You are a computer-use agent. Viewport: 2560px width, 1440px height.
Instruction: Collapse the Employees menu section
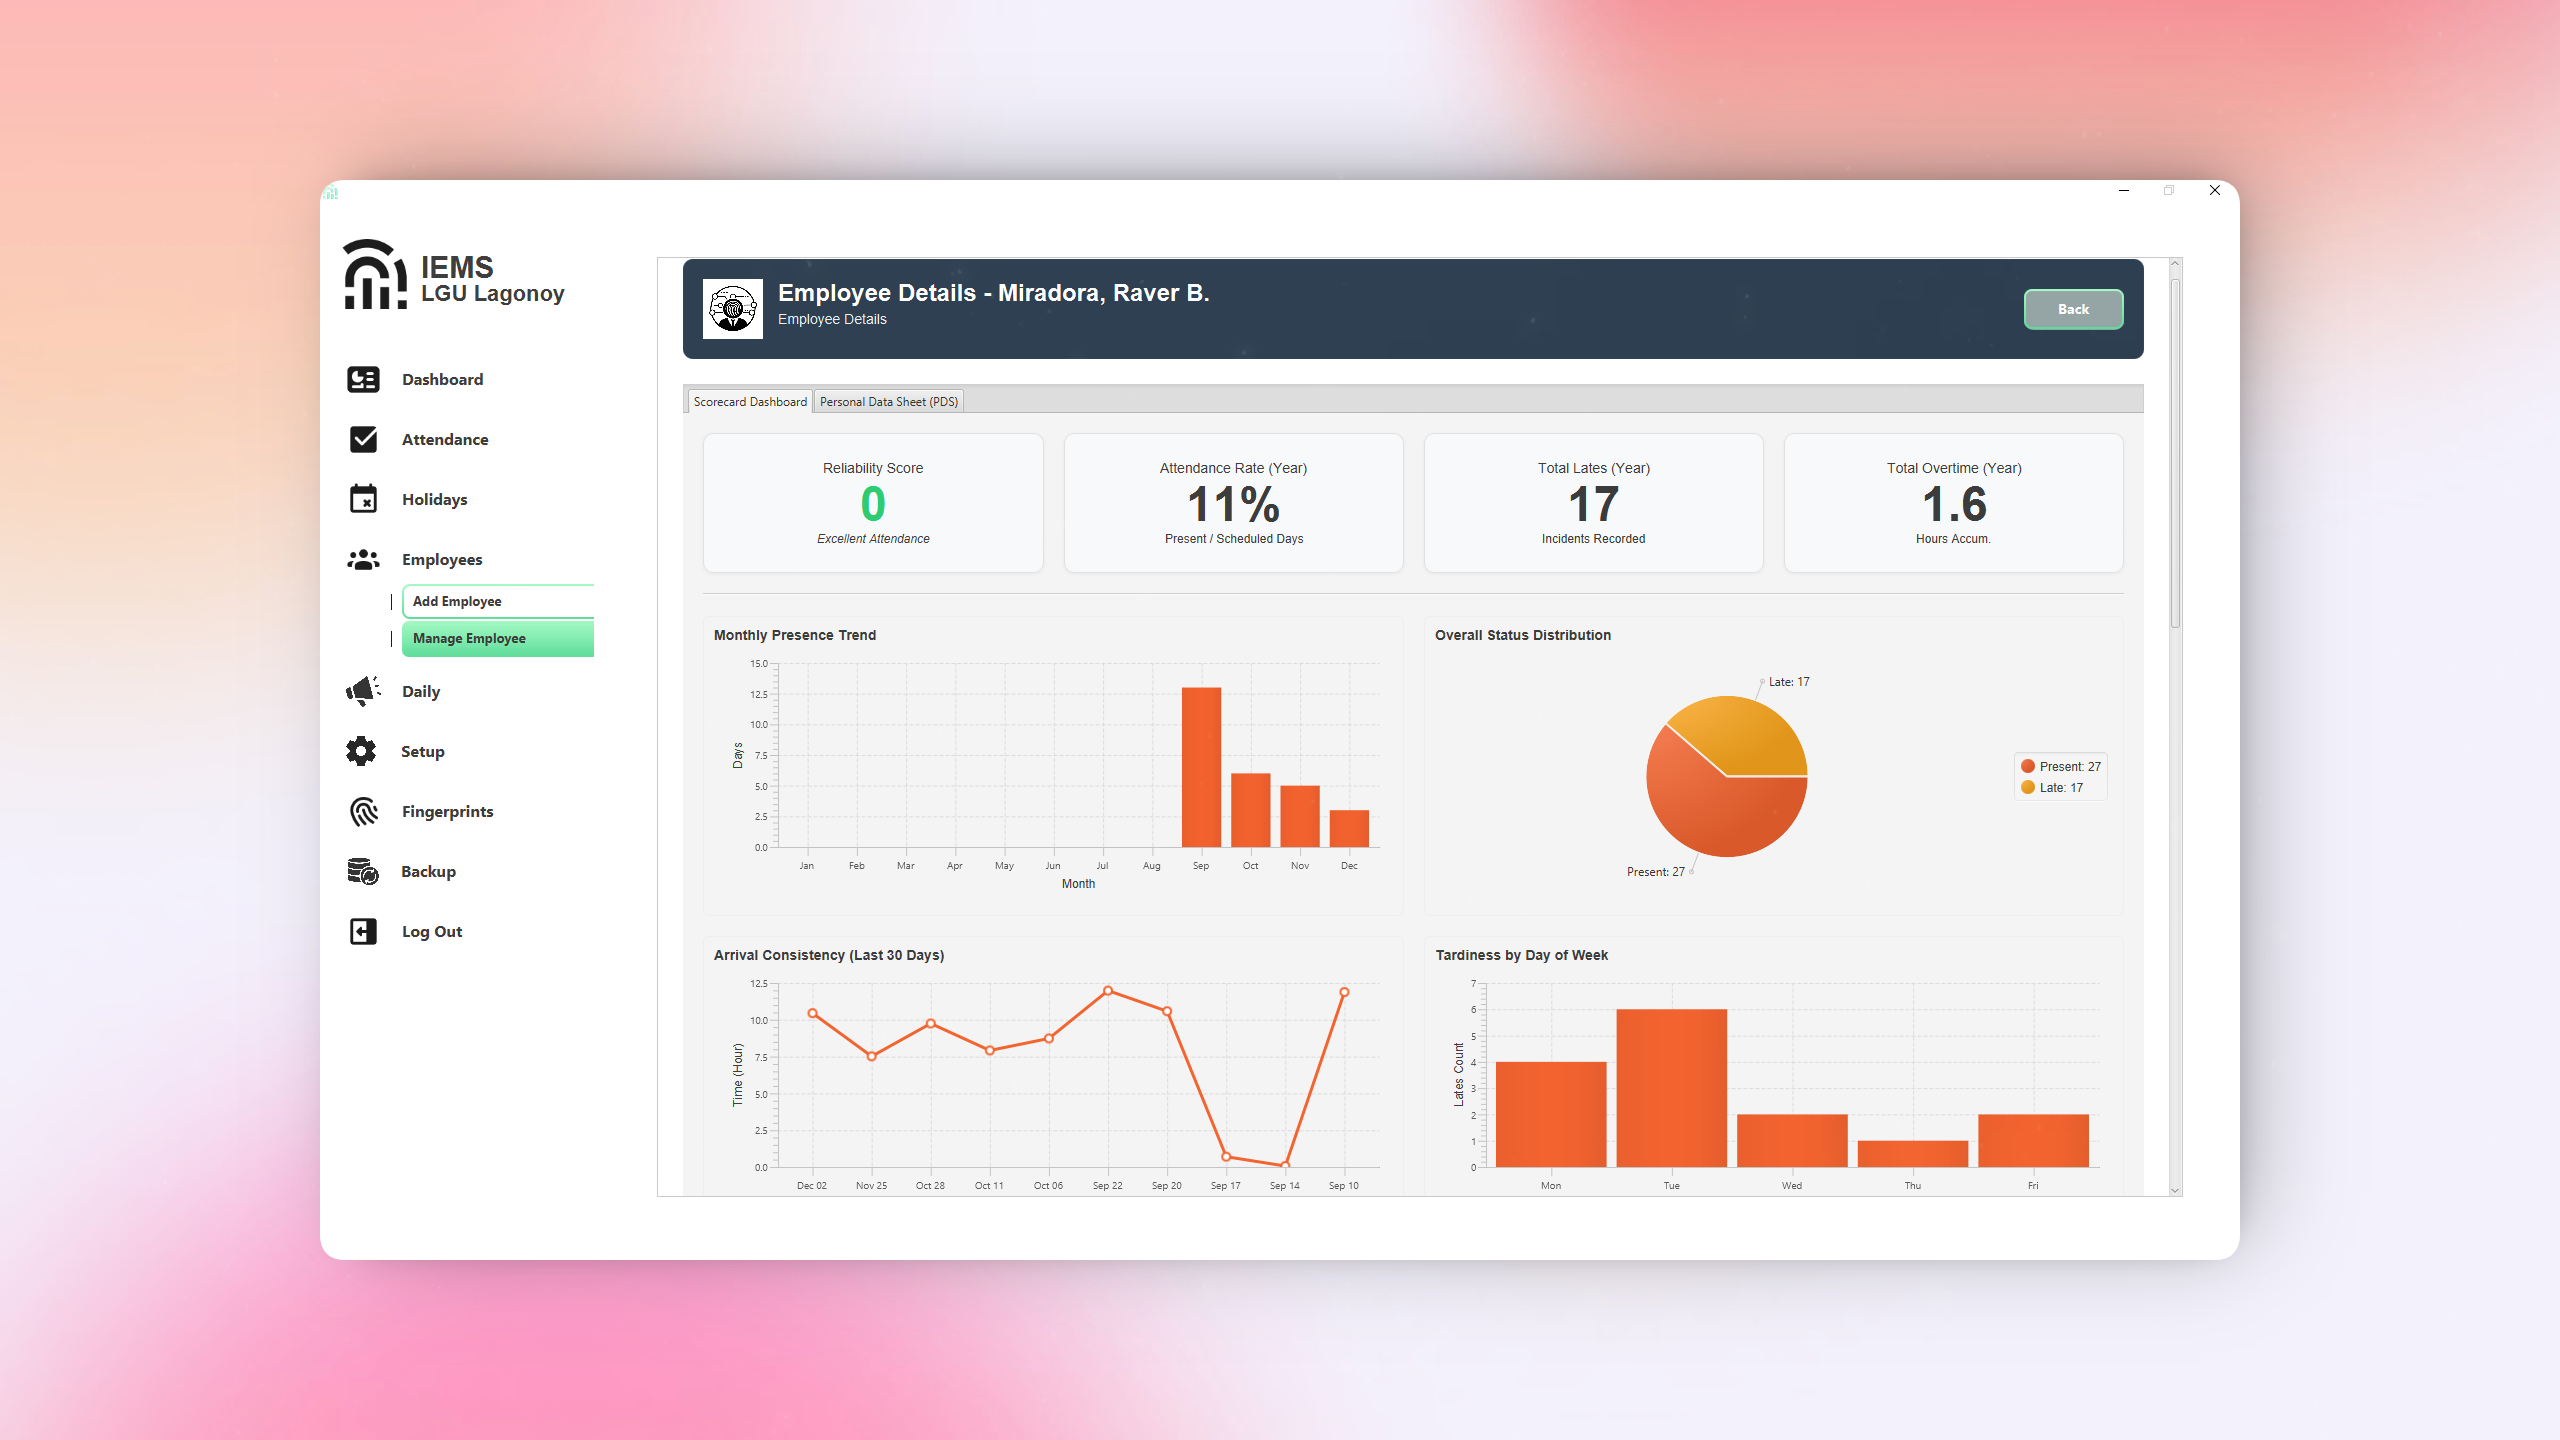442,559
